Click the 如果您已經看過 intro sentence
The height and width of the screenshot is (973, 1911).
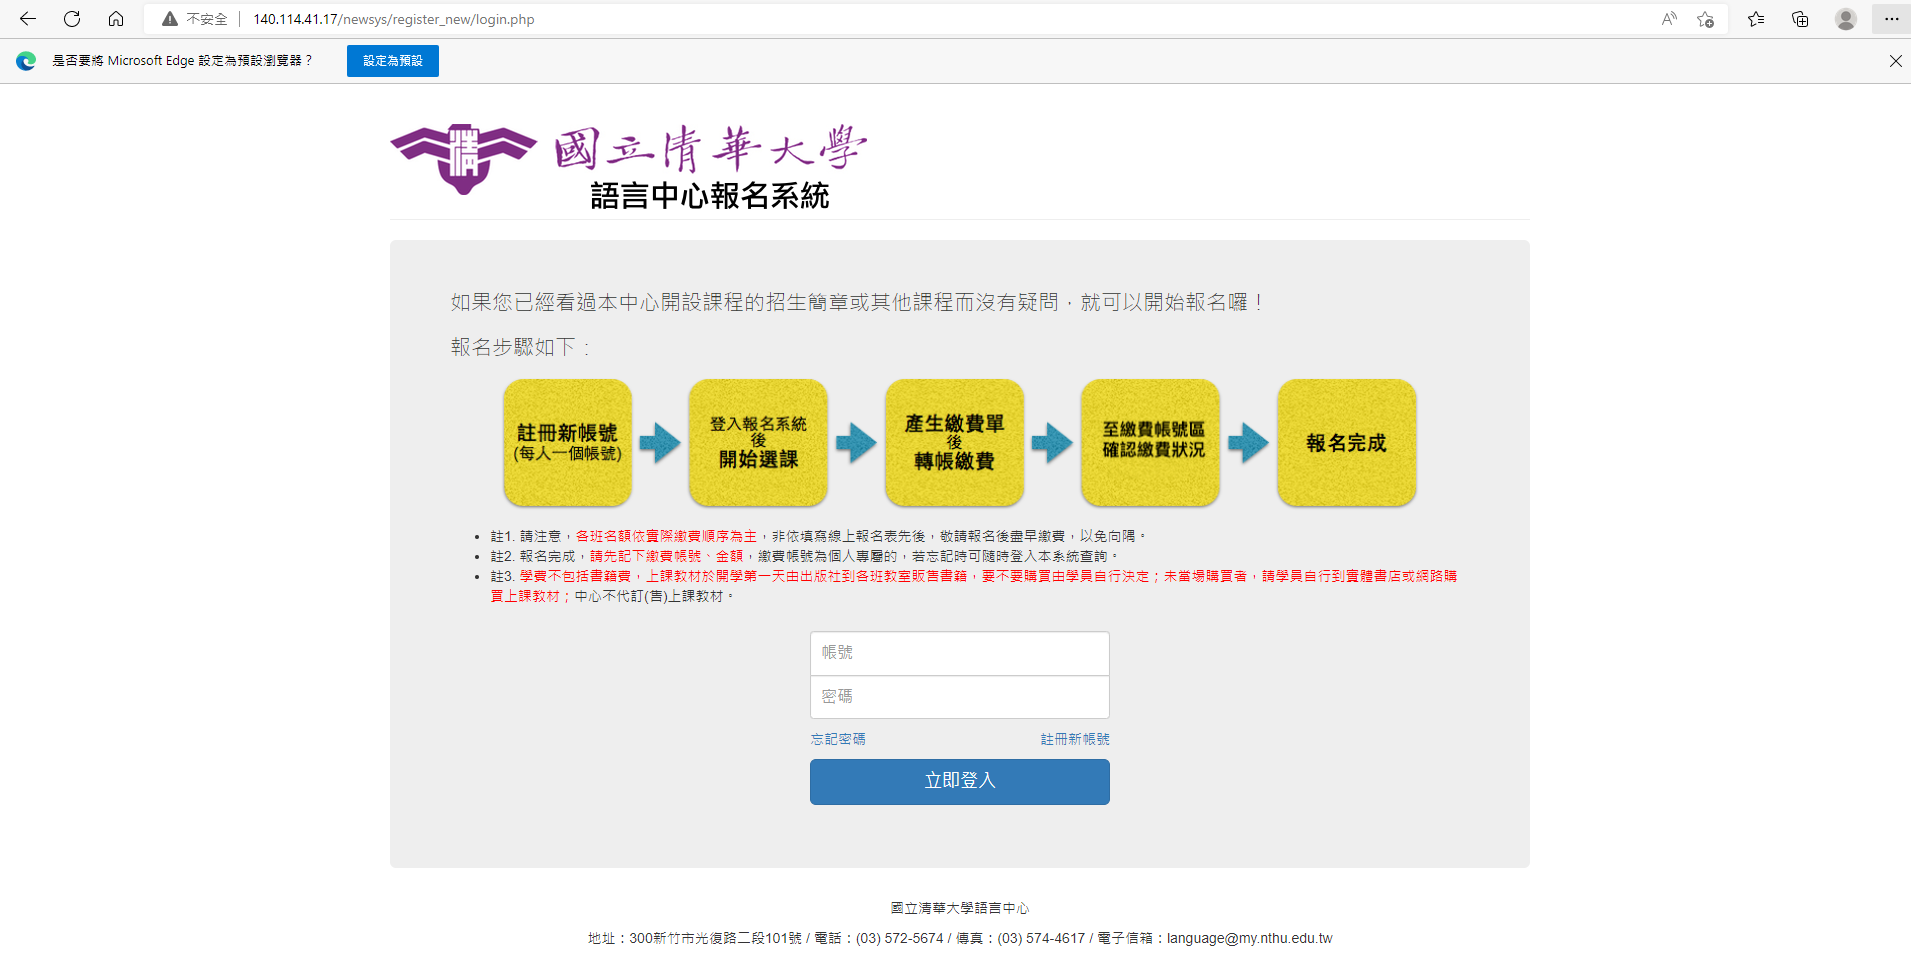click(x=859, y=302)
